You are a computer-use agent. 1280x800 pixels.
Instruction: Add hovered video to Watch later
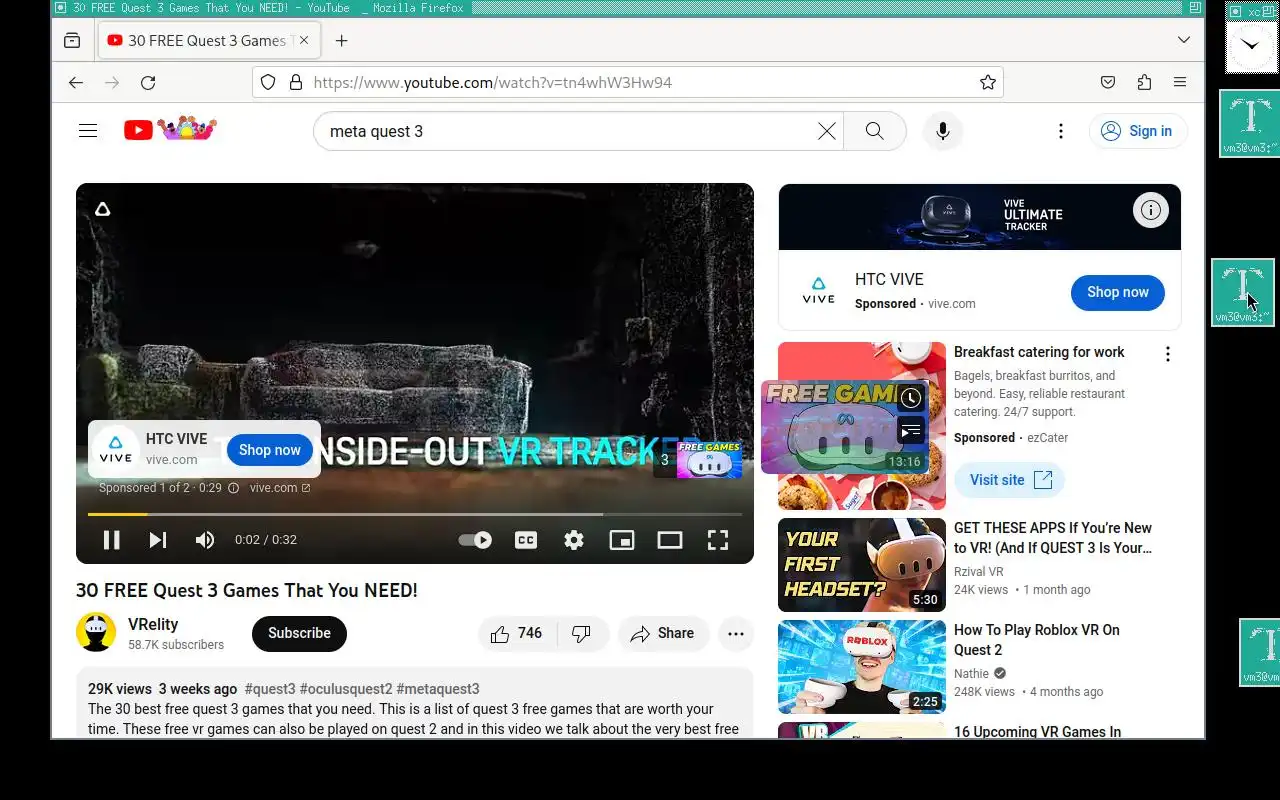[x=910, y=398]
